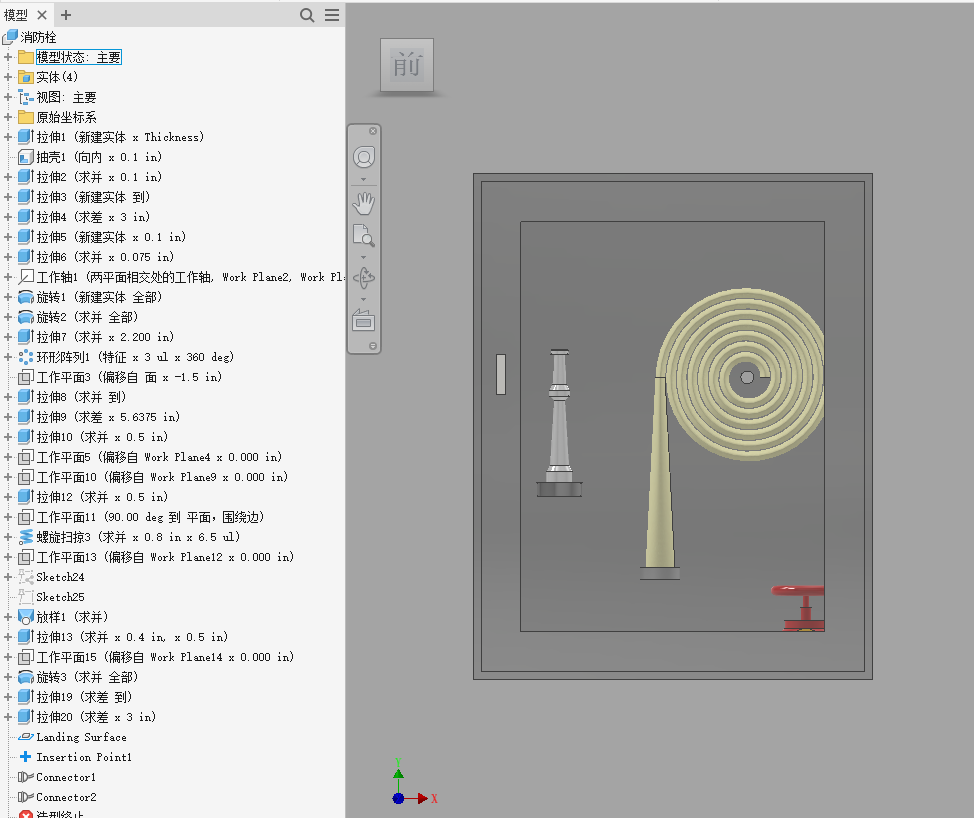
Task: Open navigation bar customize menu button
Action: (x=373, y=346)
